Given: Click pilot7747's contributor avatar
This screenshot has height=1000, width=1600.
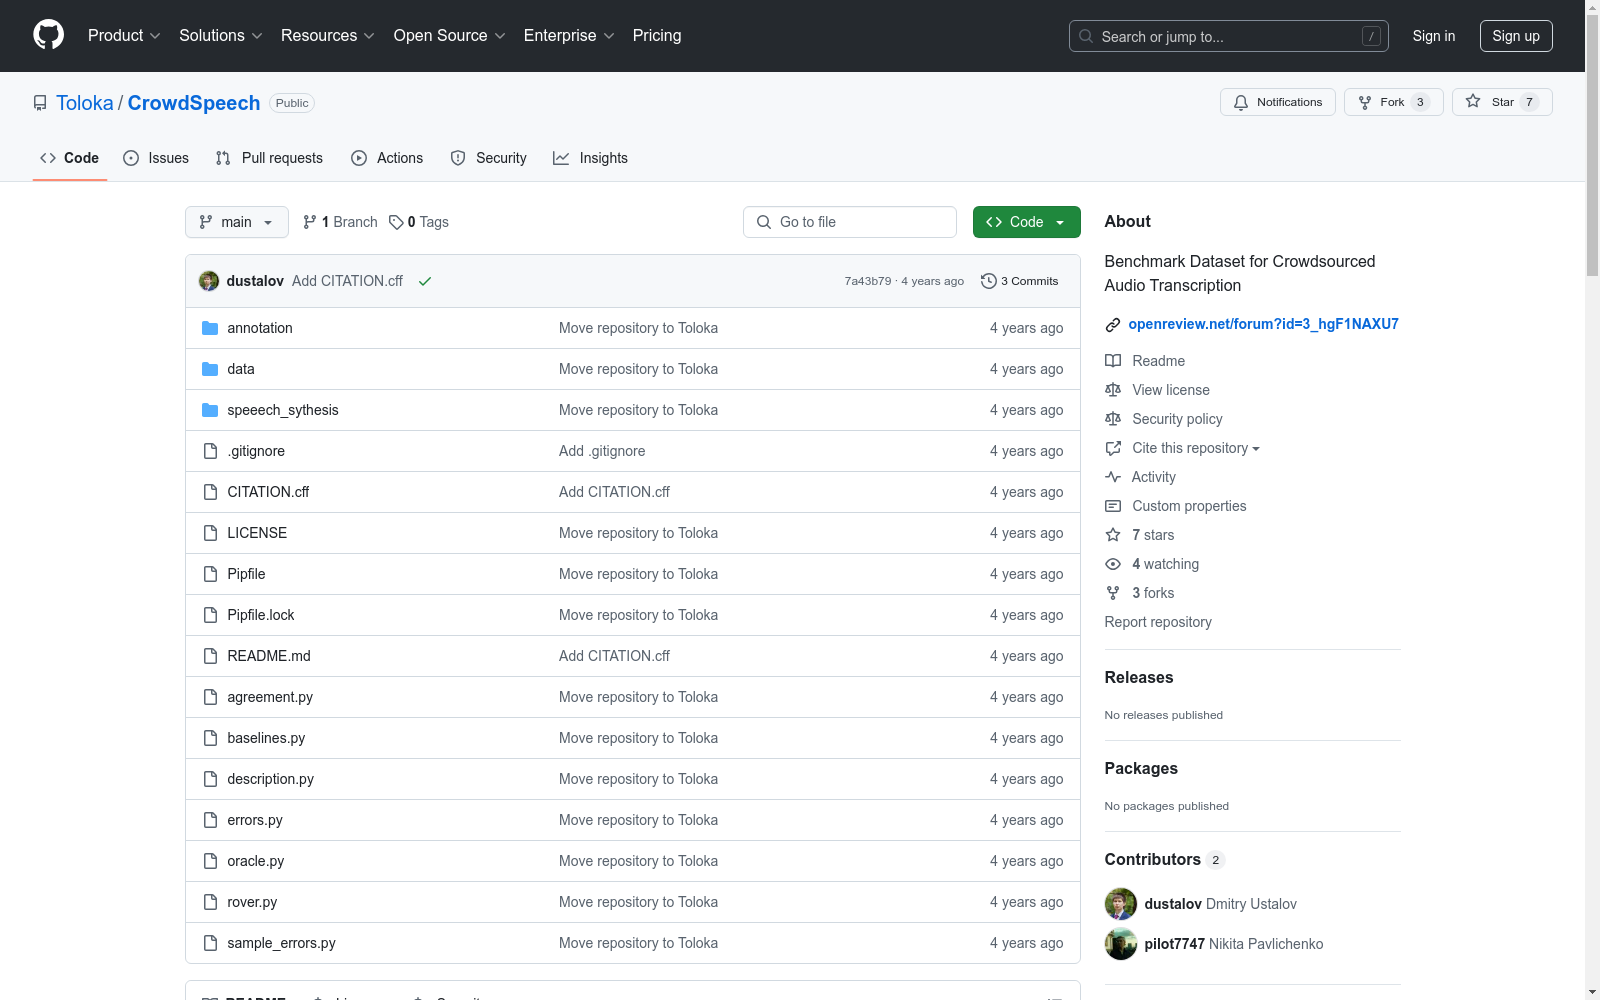Looking at the screenshot, I should click(x=1121, y=944).
